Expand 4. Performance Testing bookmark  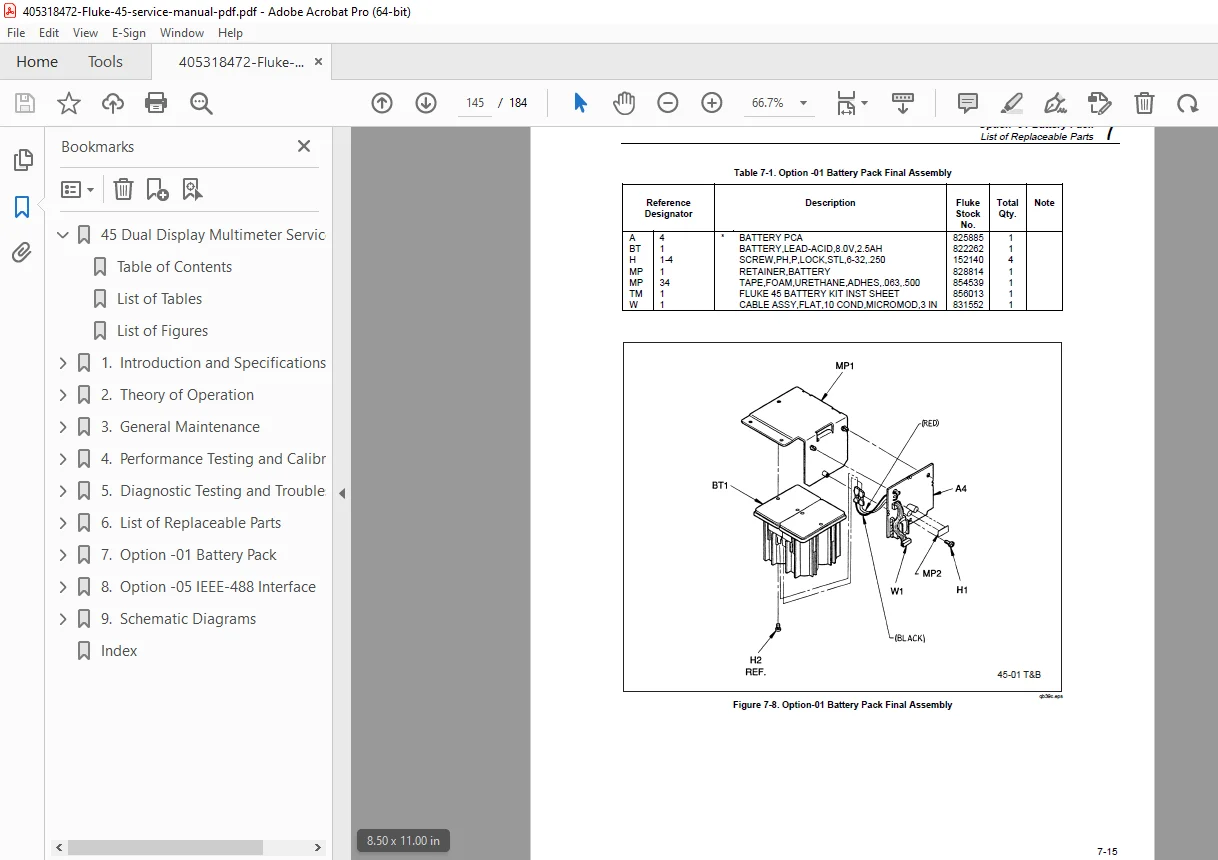(63, 459)
